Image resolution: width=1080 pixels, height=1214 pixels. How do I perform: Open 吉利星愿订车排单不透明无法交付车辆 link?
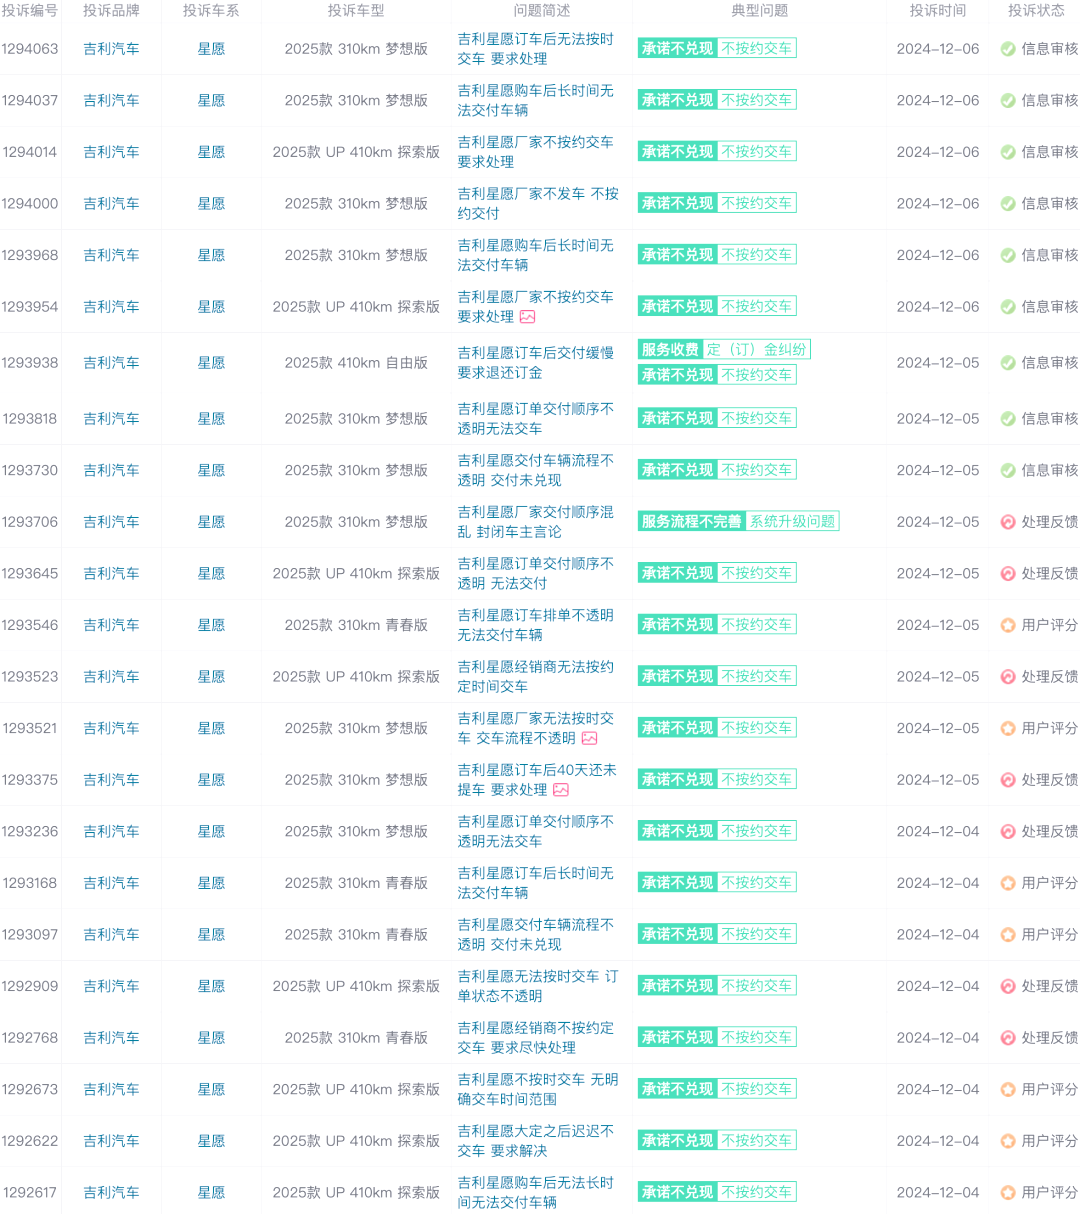[536, 625]
